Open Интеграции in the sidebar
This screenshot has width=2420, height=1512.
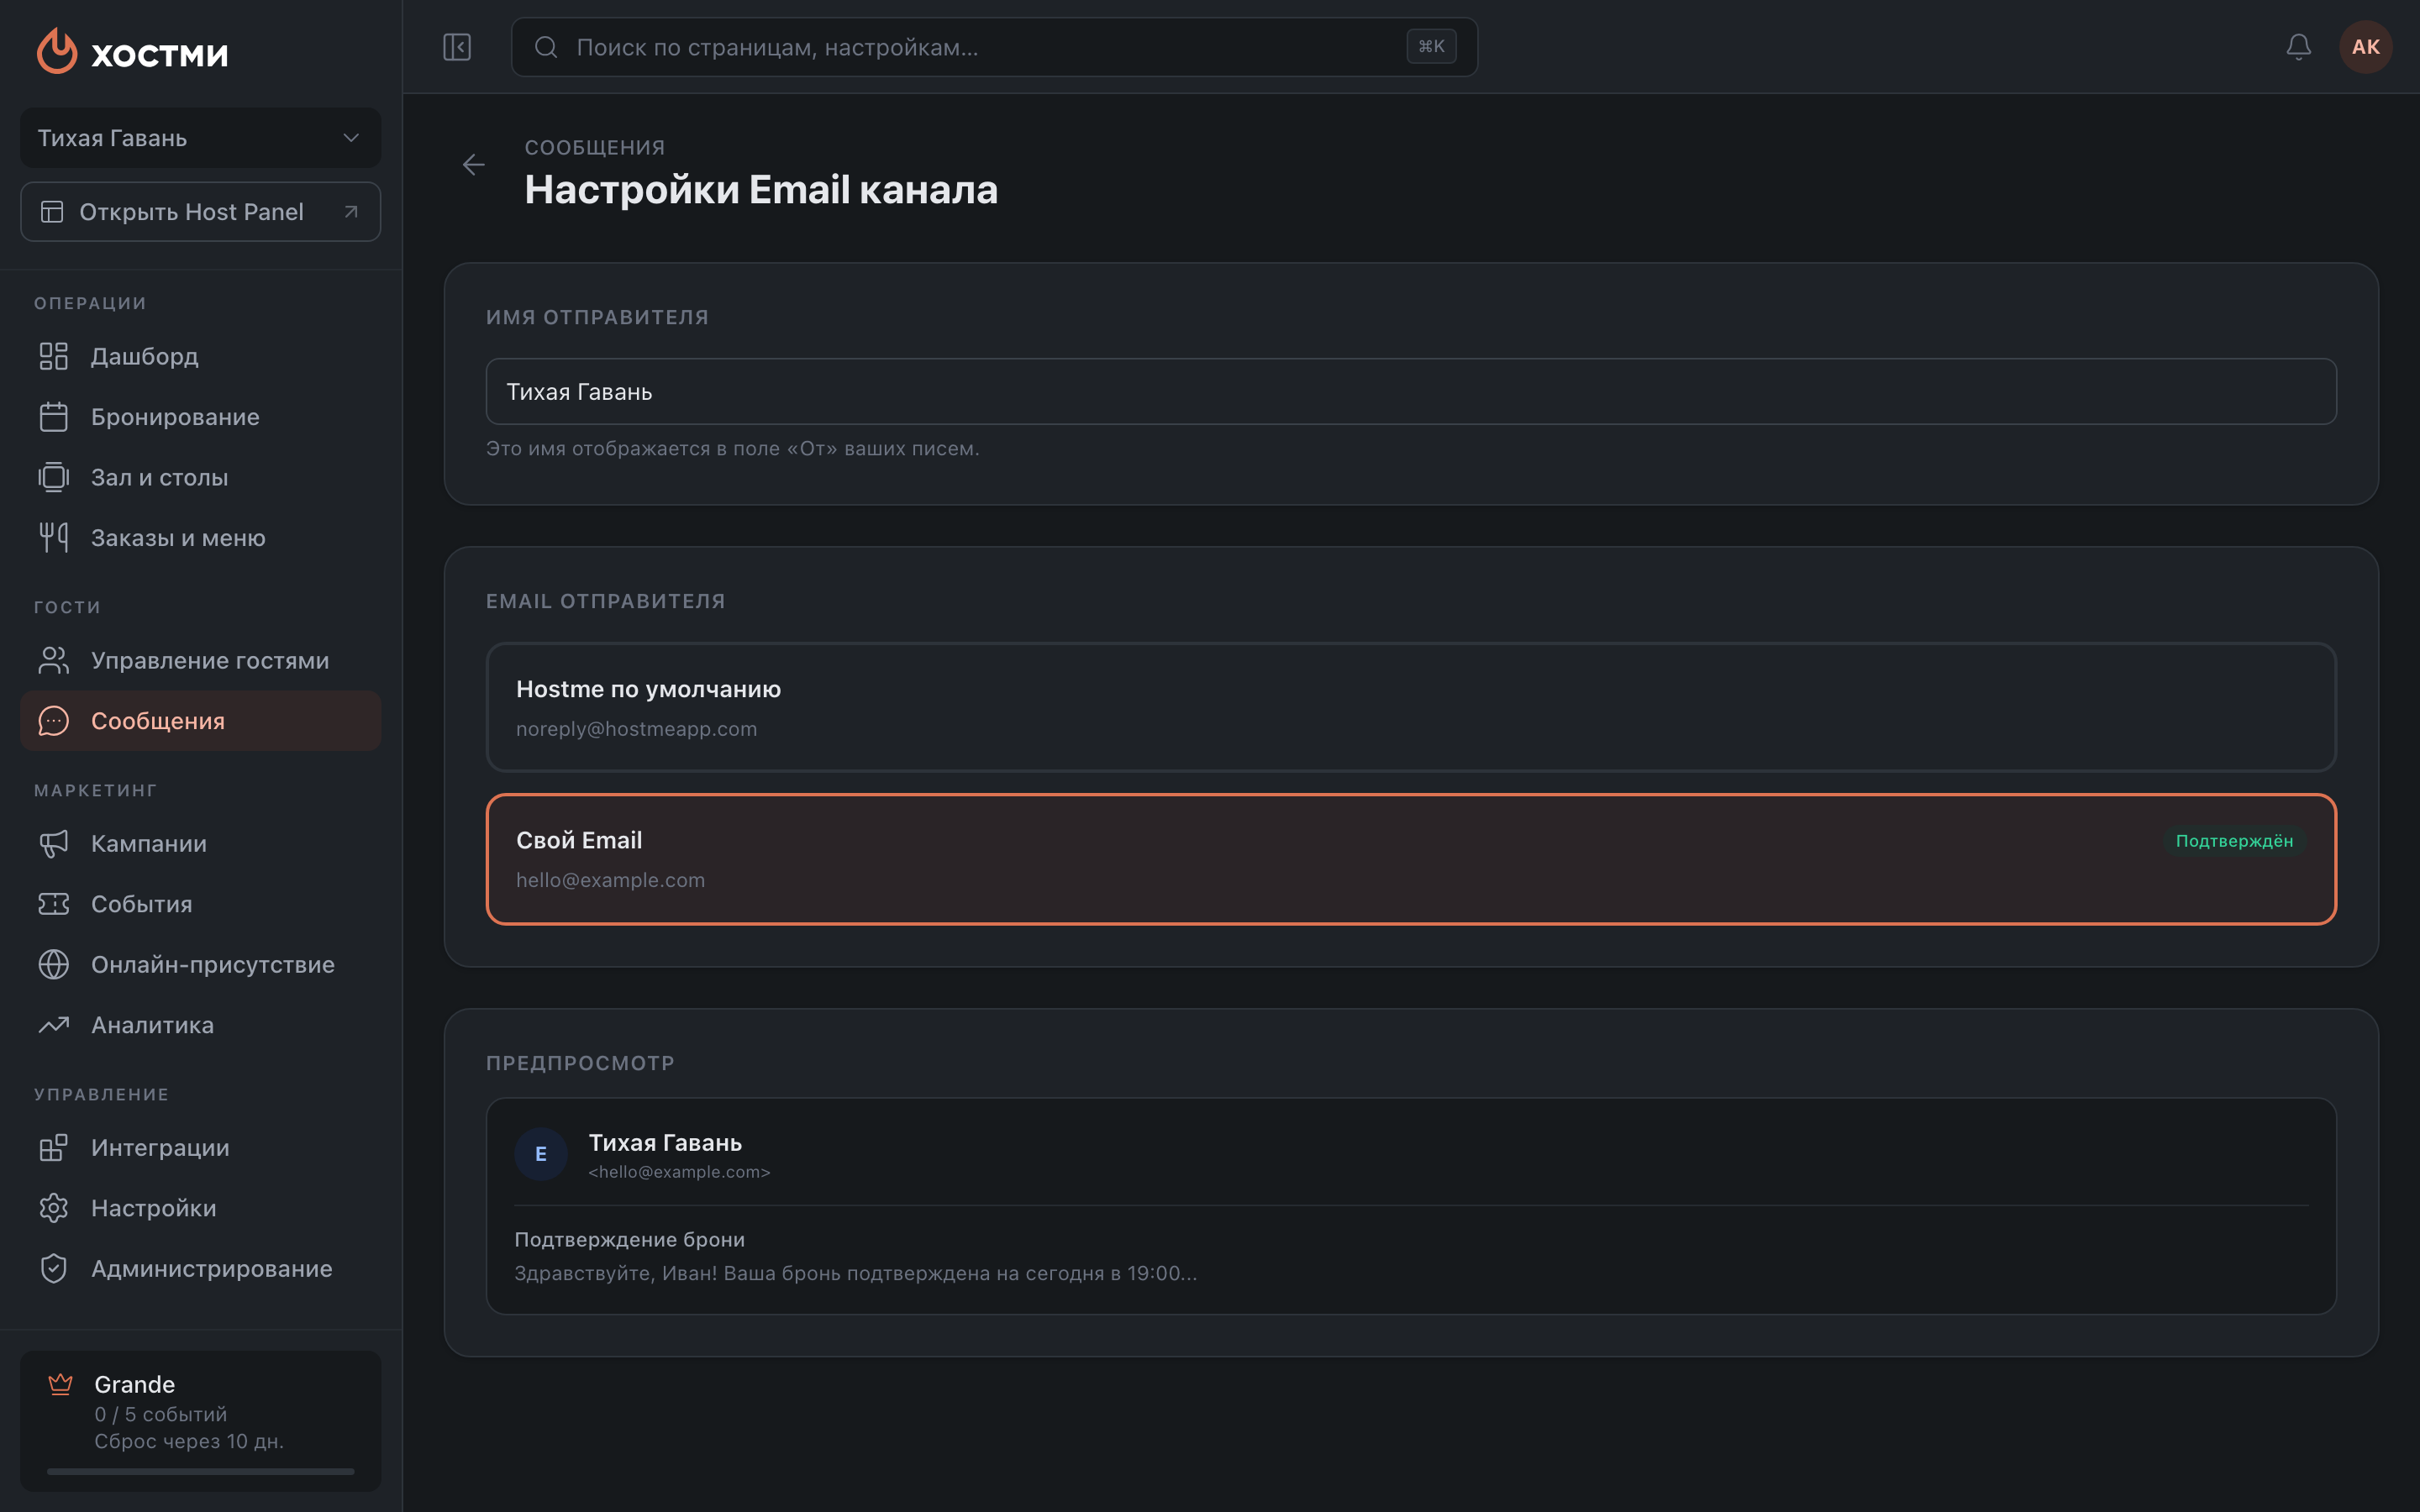[x=200, y=1147]
